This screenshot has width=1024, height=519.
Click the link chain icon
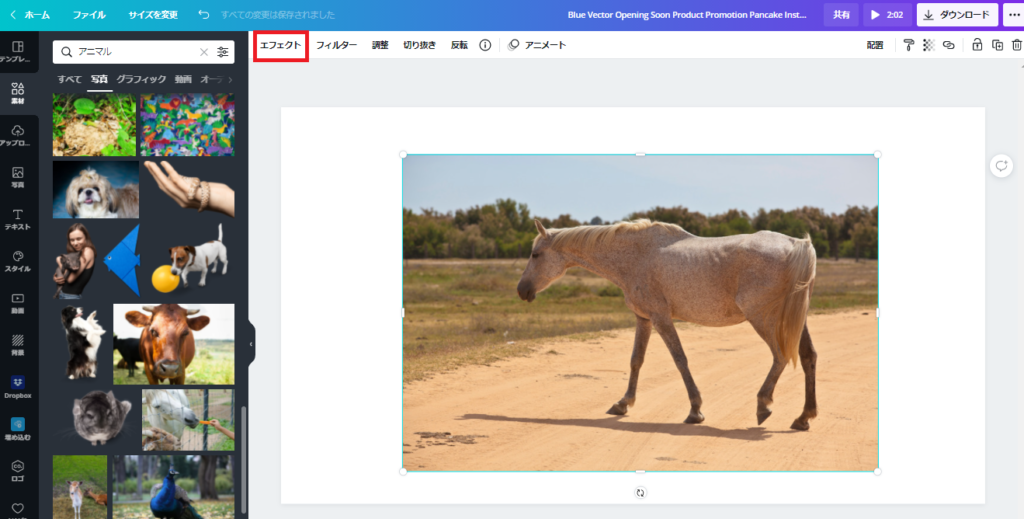[948, 45]
